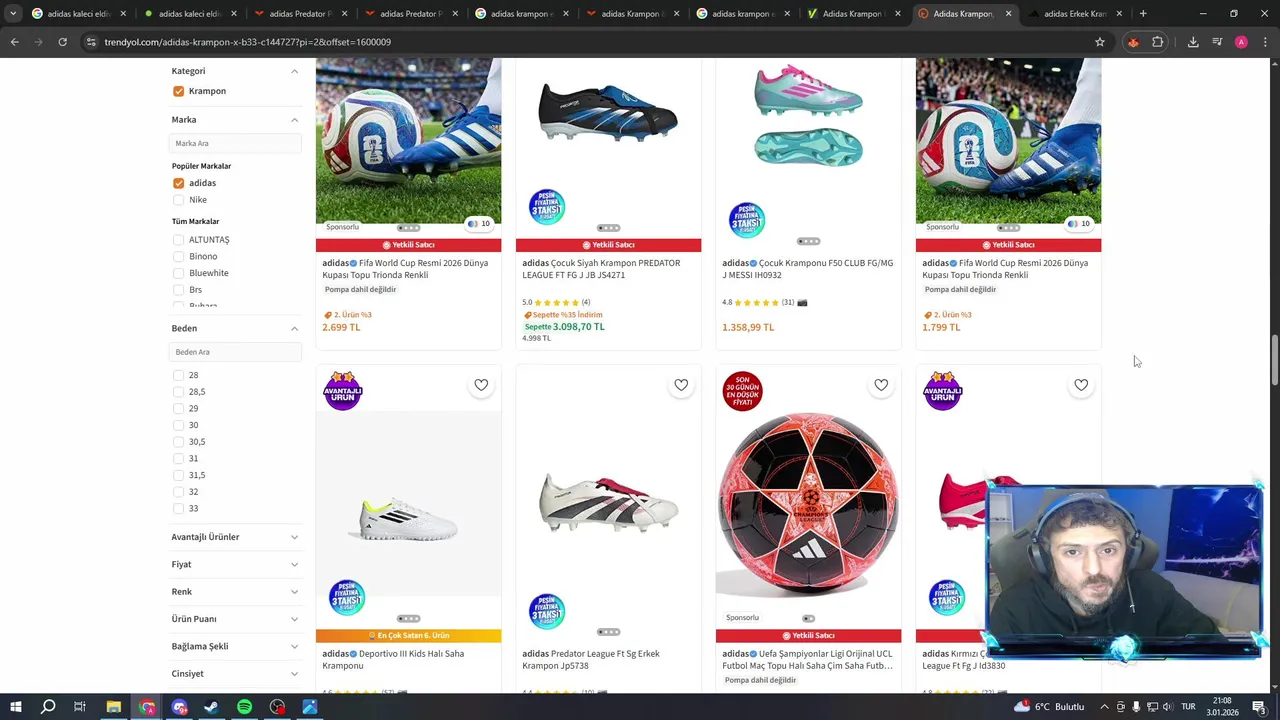Open the 6°C Bulutlu weather widget
Image resolution: width=1280 pixels, height=720 pixels.
(1049, 707)
